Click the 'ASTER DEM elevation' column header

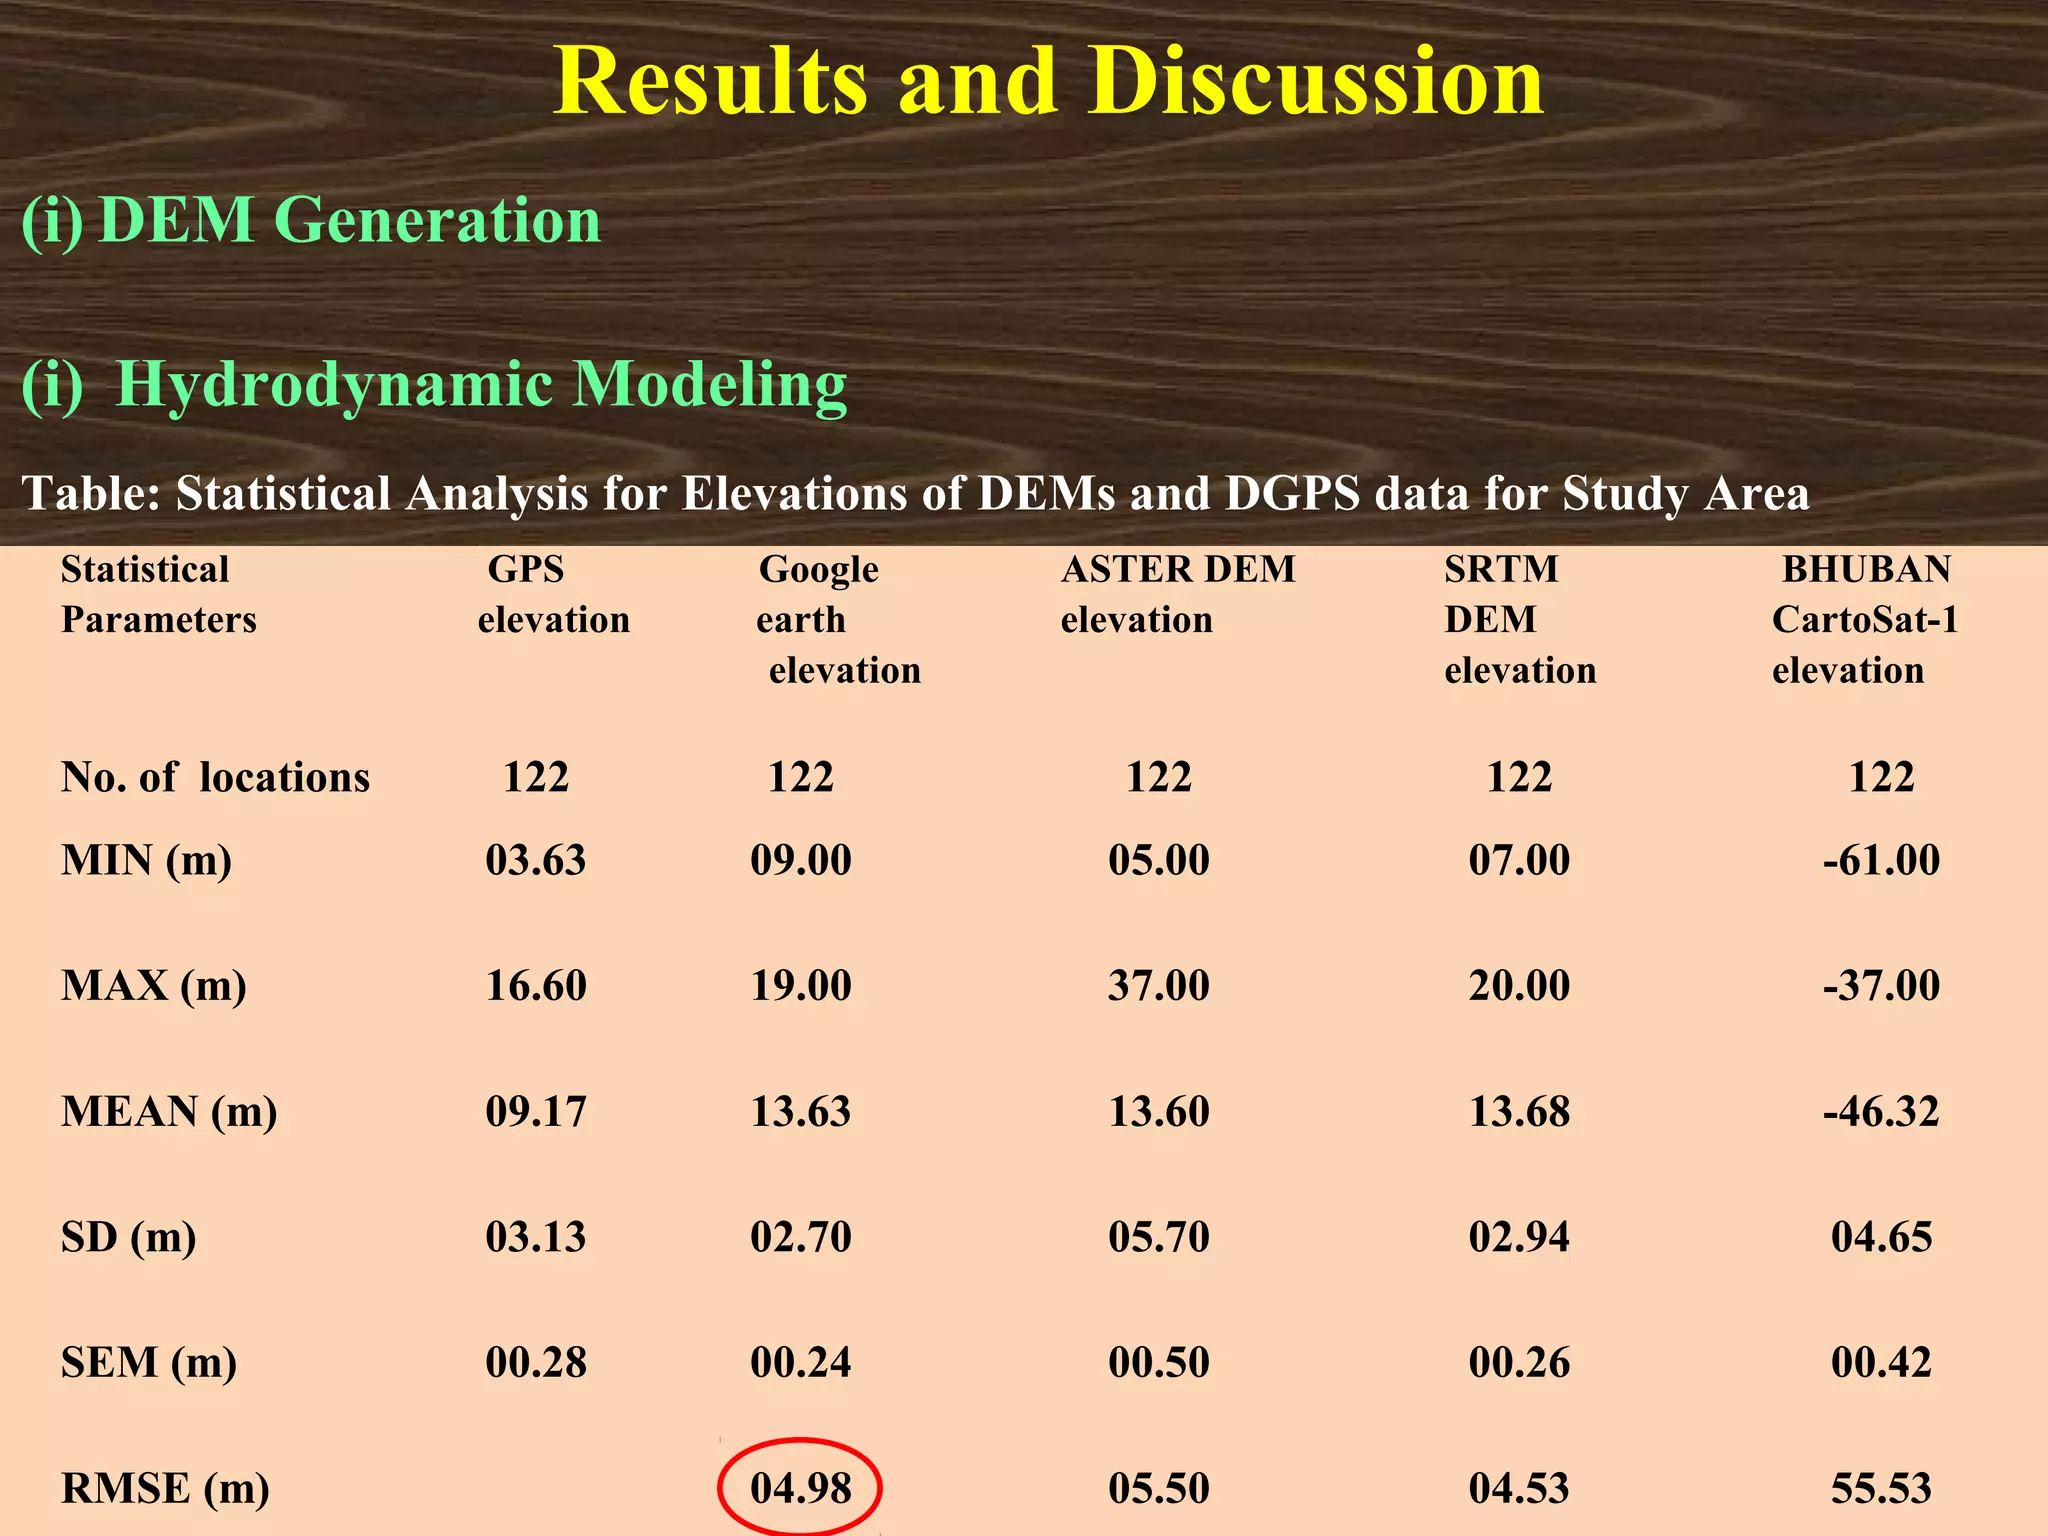1178,595
